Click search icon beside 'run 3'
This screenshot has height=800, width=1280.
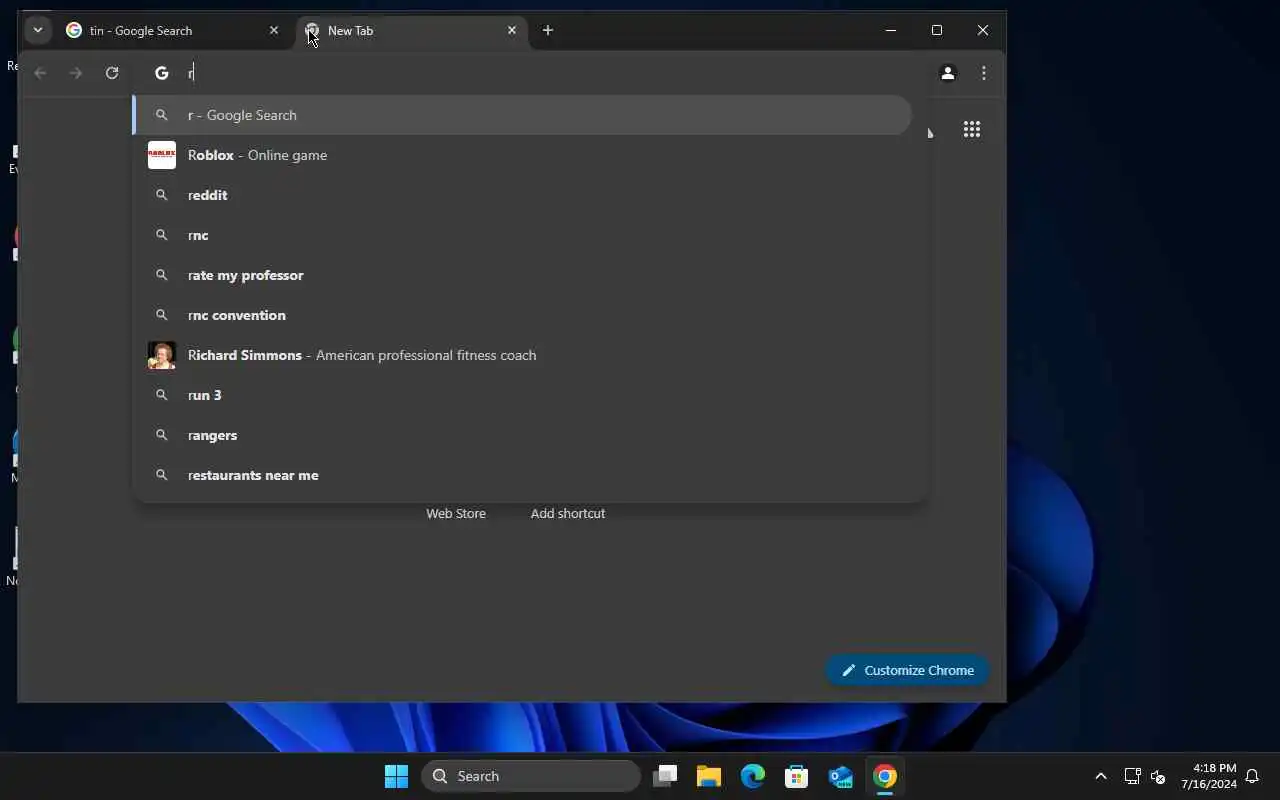[x=161, y=395]
